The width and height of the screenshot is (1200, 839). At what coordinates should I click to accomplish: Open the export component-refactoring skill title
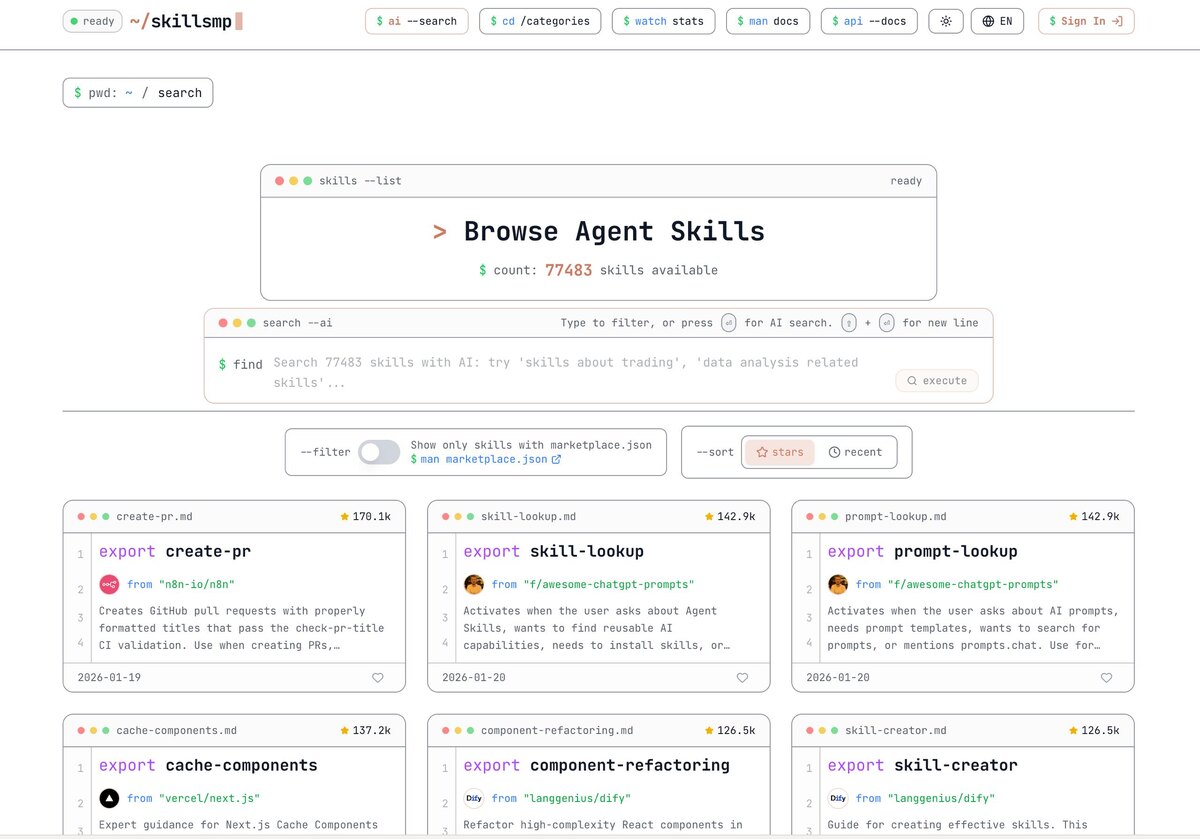tap(596, 765)
